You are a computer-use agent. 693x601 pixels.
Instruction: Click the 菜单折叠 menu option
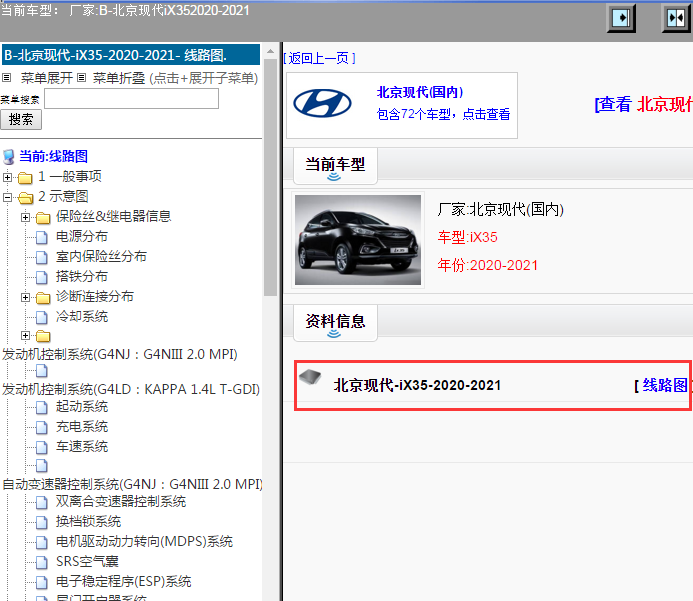[119, 78]
